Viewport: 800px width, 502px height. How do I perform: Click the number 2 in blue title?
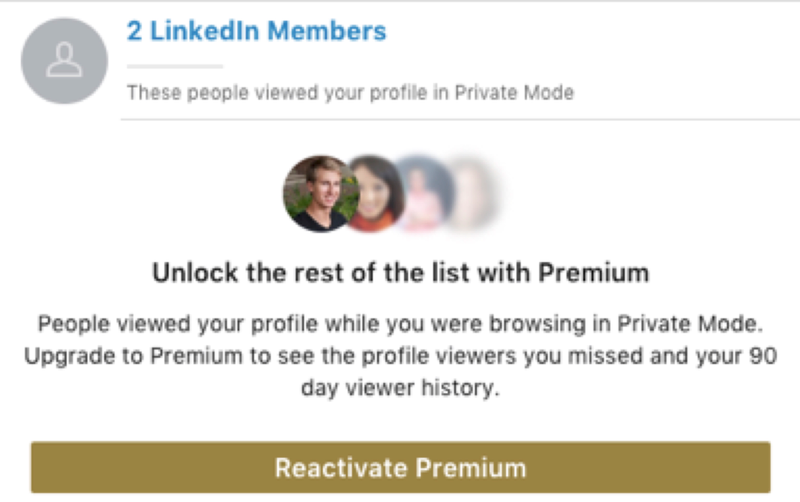(134, 31)
